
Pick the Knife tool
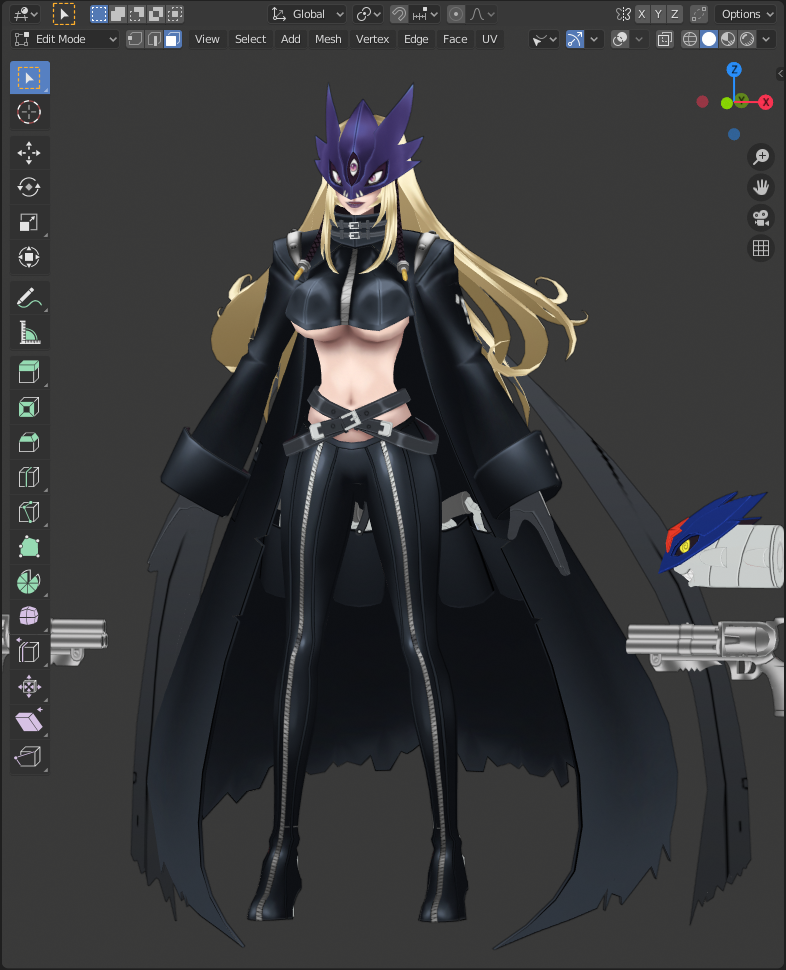pos(30,512)
